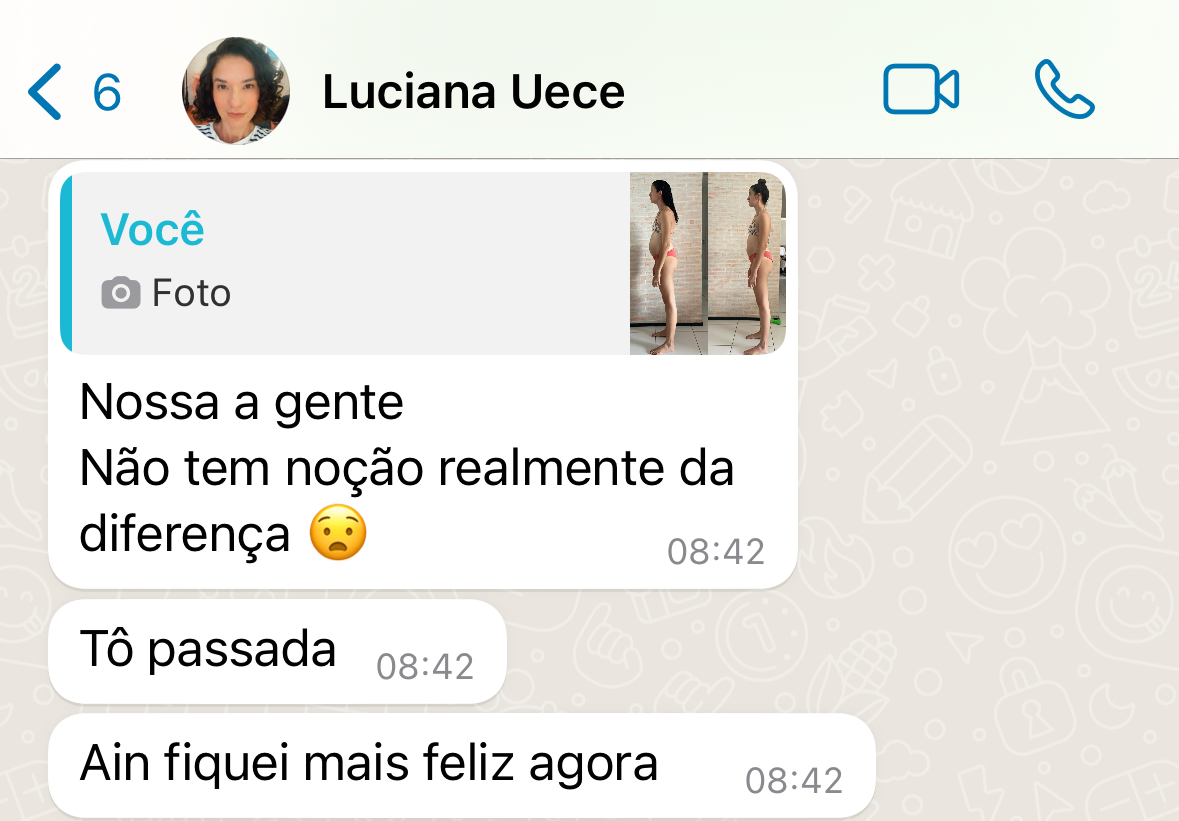Start a video call with Luciana Uece
This screenshot has width=1179, height=821.
[x=920, y=89]
